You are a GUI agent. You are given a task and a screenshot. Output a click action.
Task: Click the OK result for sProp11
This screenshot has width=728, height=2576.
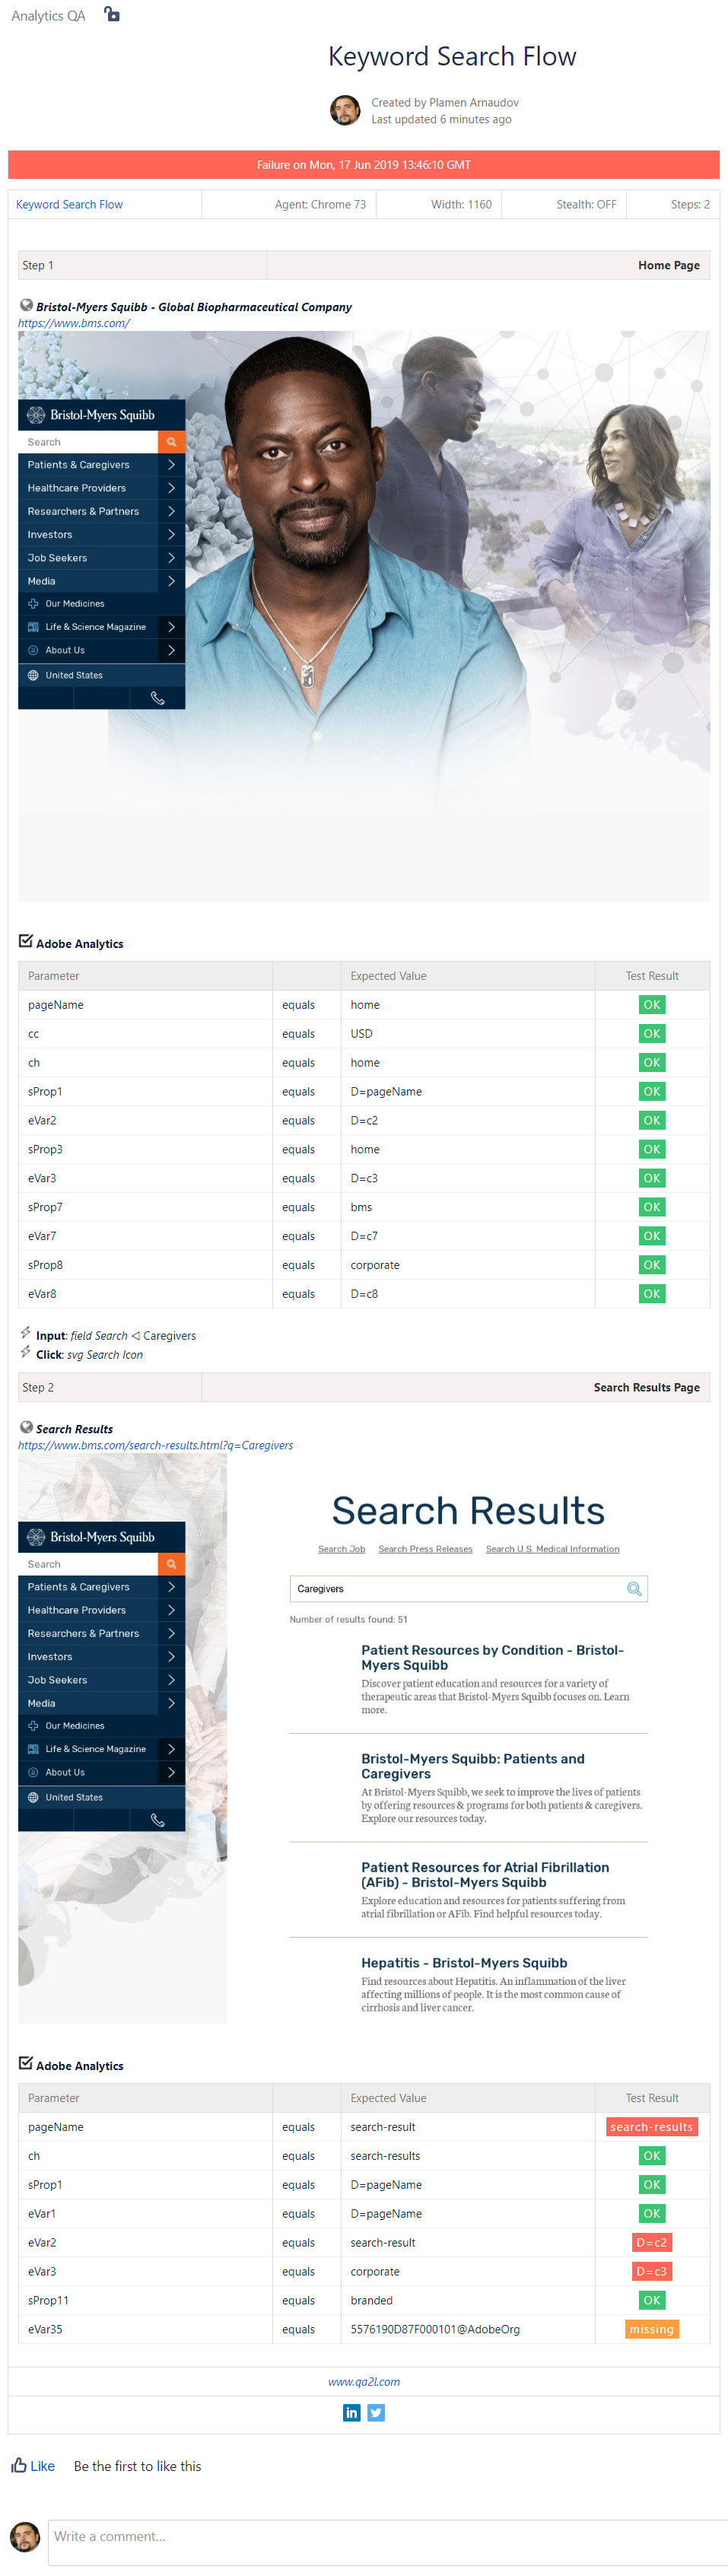(x=652, y=2300)
